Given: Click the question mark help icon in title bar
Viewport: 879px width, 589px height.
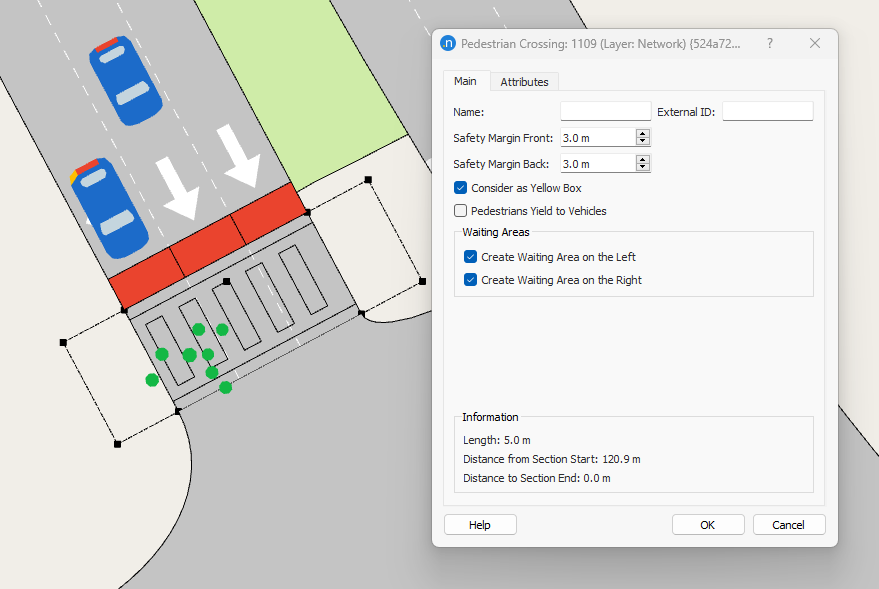Looking at the screenshot, I should point(769,44).
